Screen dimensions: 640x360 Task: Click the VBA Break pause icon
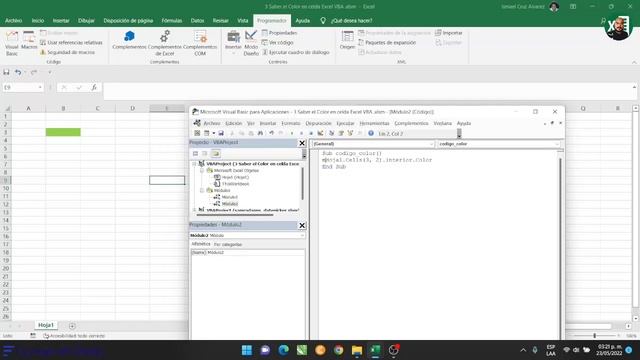[x=301, y=133]
